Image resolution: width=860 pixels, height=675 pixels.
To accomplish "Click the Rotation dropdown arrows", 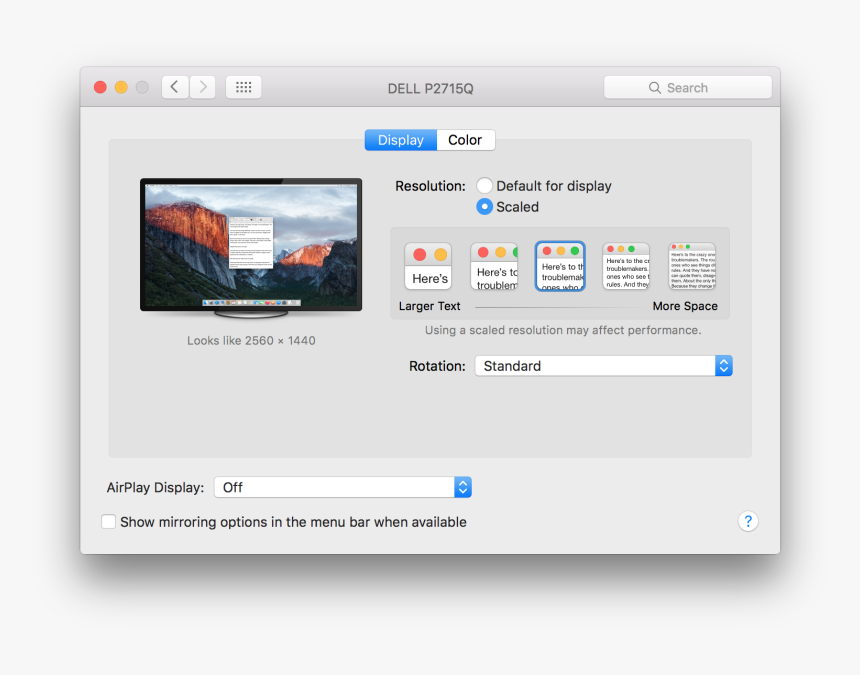I will click(x=724, y=366).
